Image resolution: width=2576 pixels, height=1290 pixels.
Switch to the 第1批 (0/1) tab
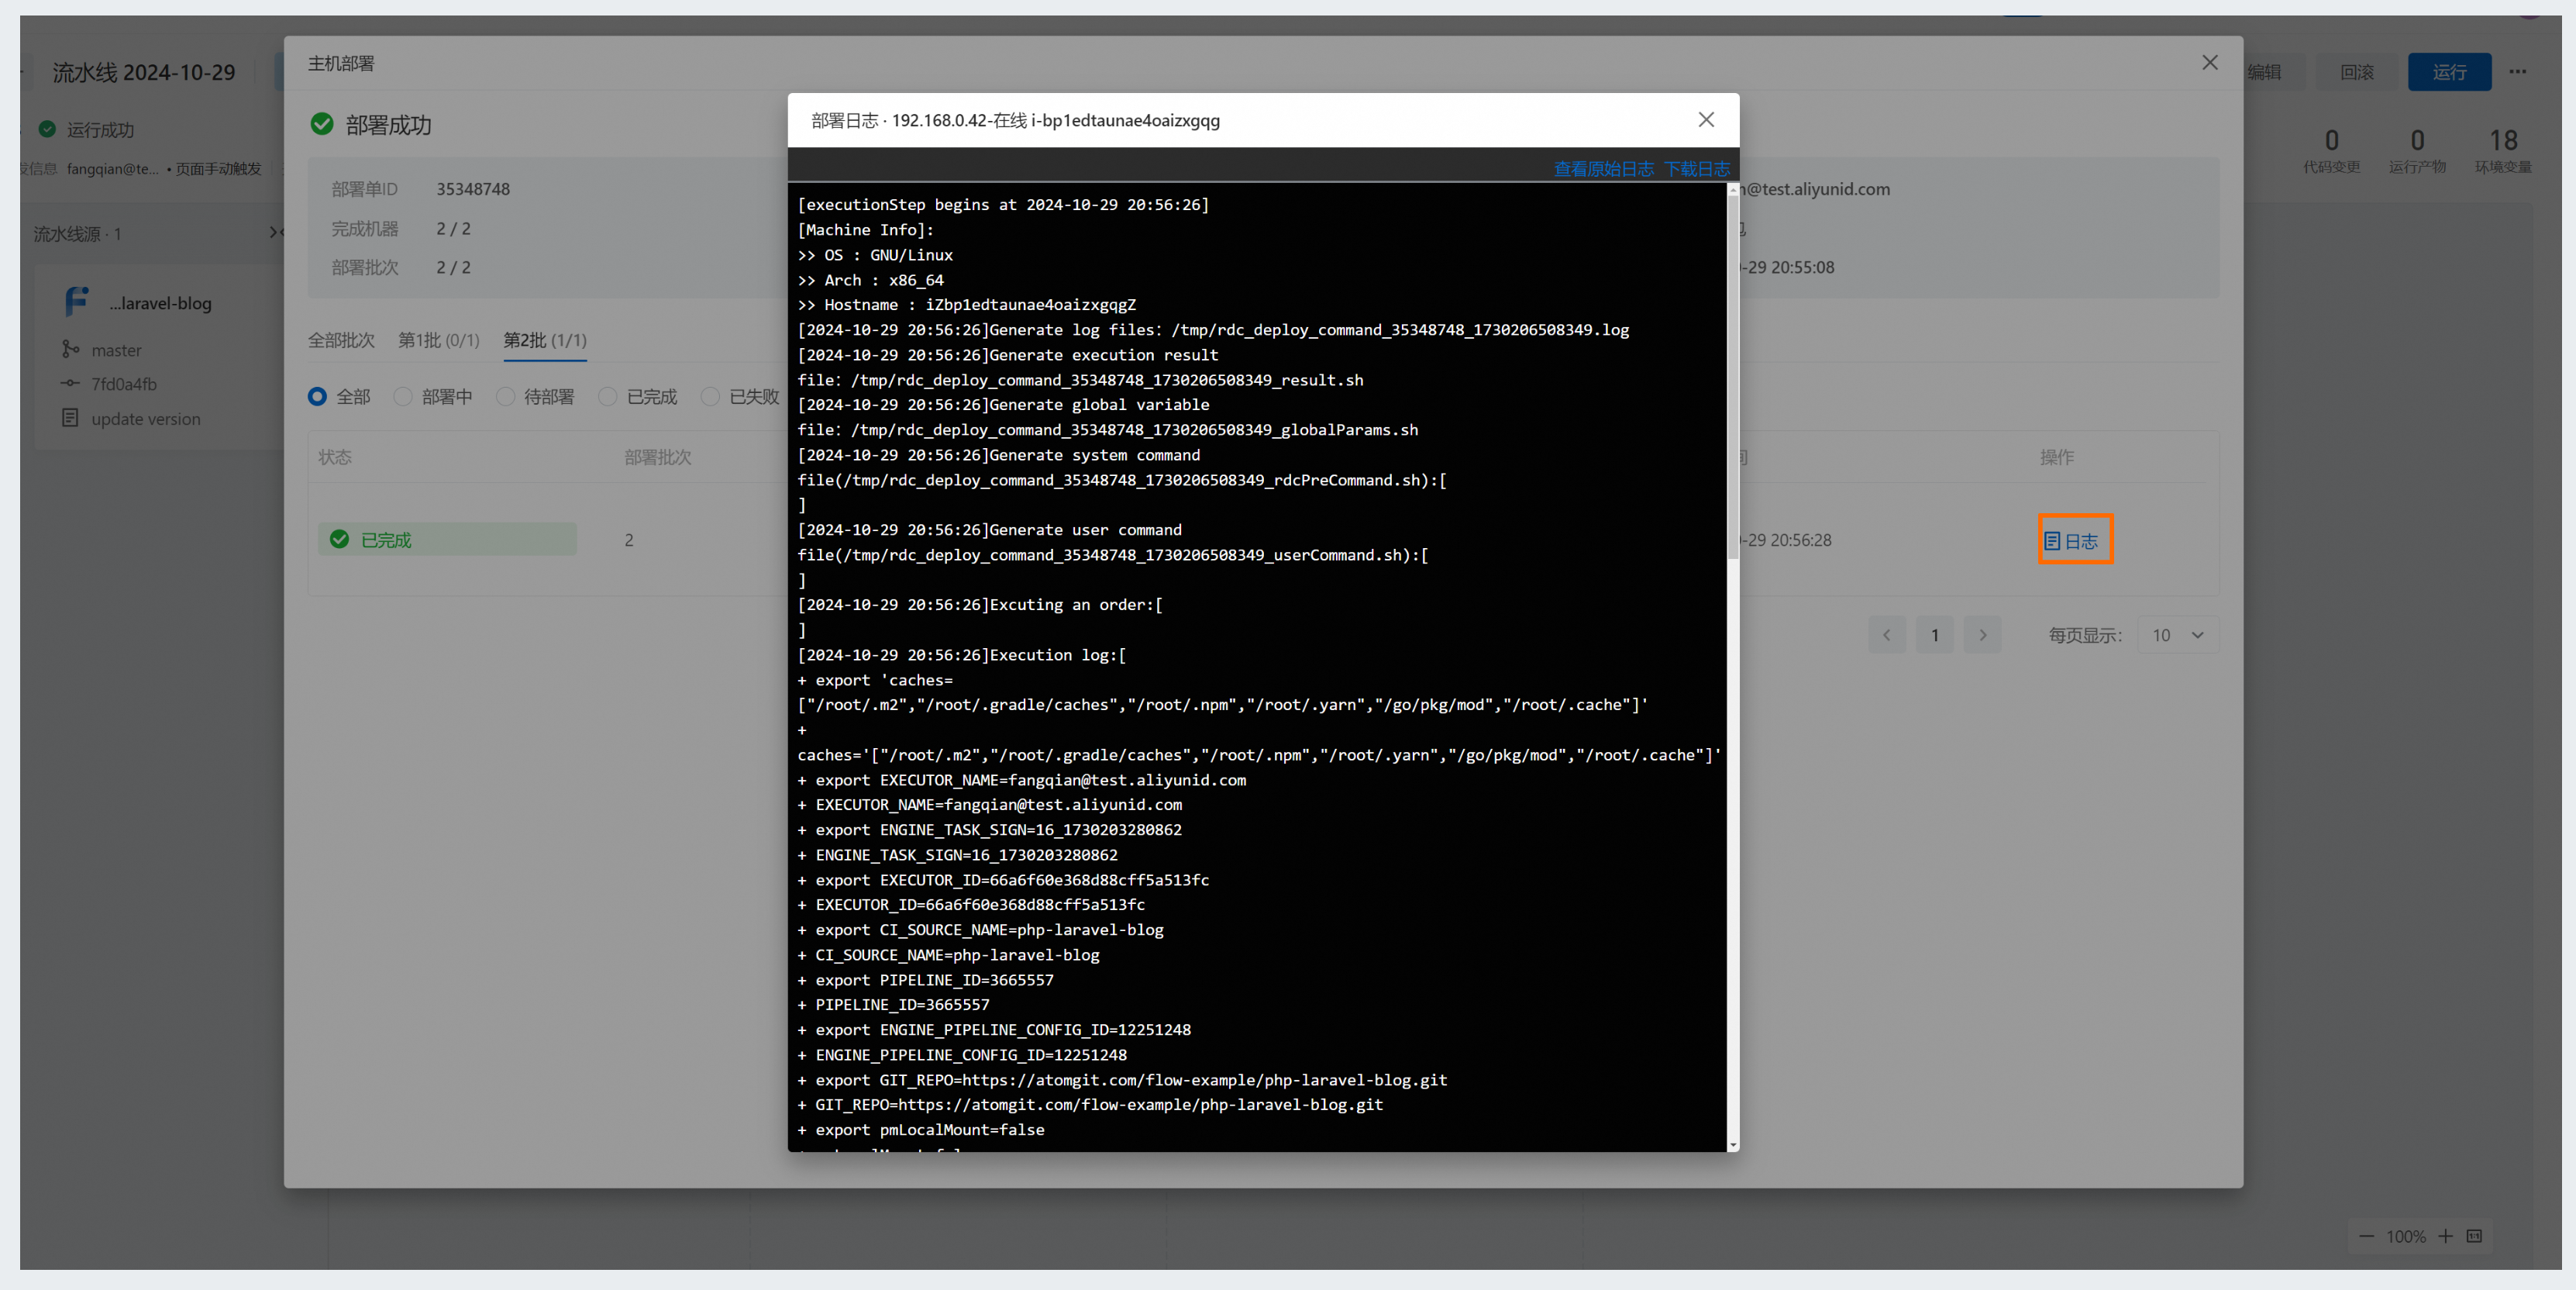(439, 340)
